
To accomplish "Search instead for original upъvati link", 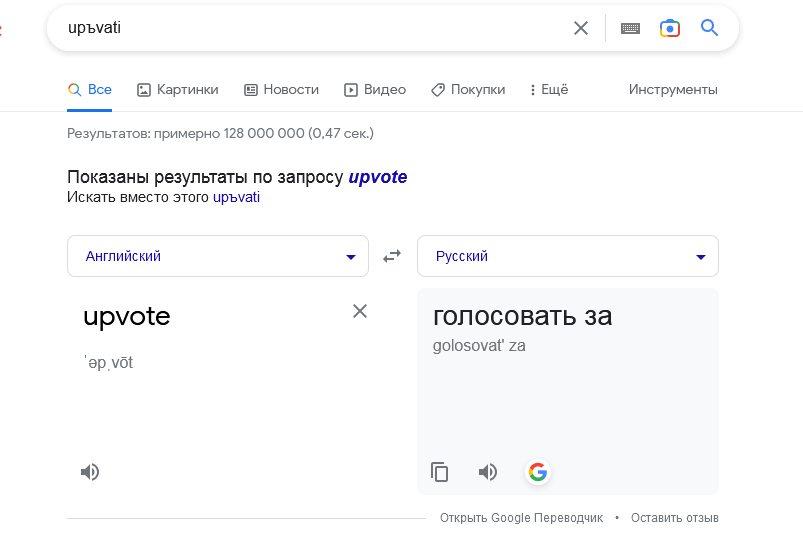I will click(236, 197).
